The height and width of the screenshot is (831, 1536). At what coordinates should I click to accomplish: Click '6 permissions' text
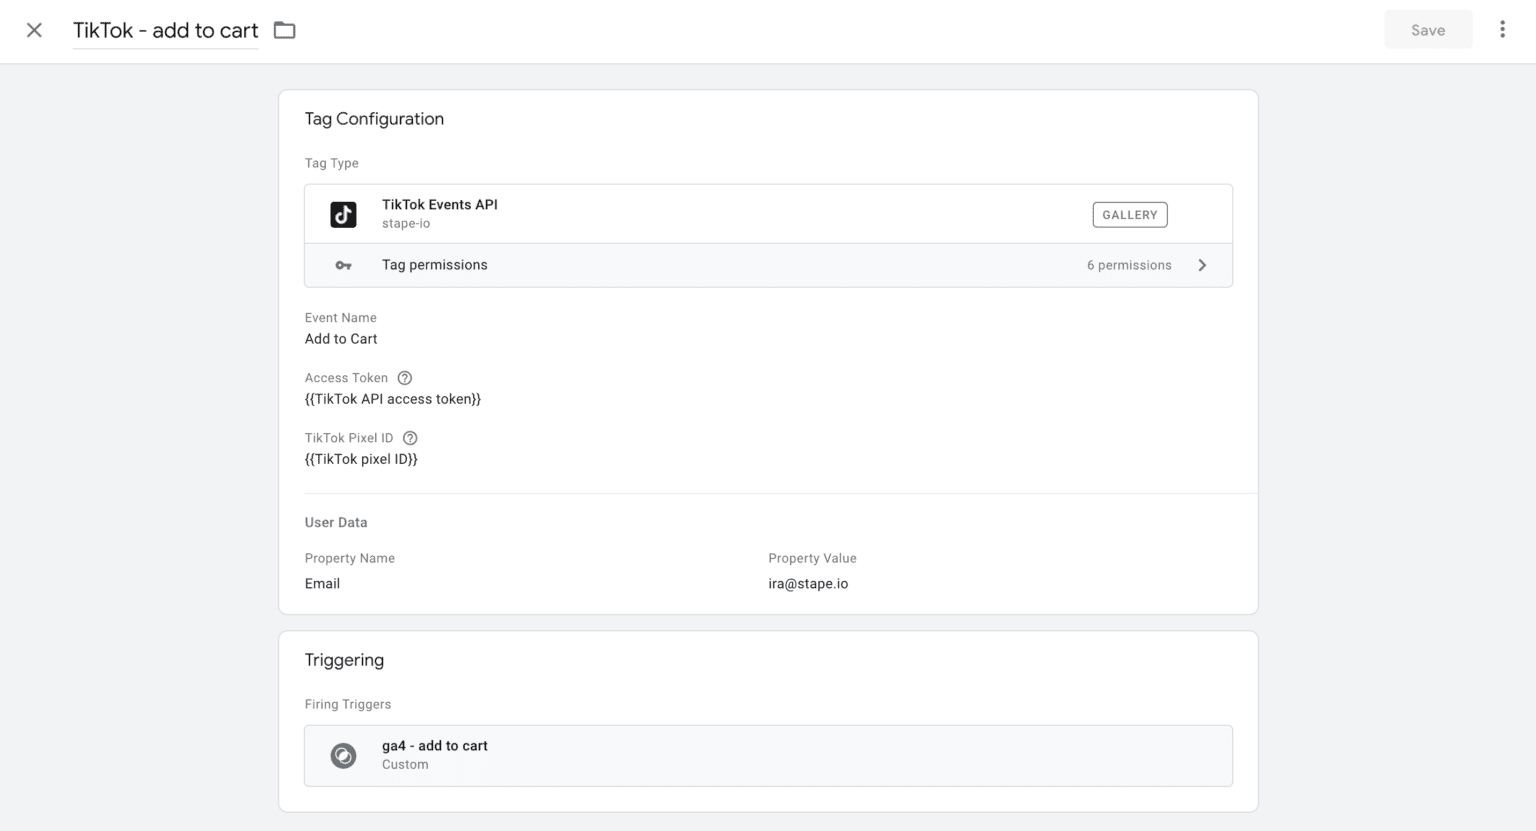(1129, 265)
